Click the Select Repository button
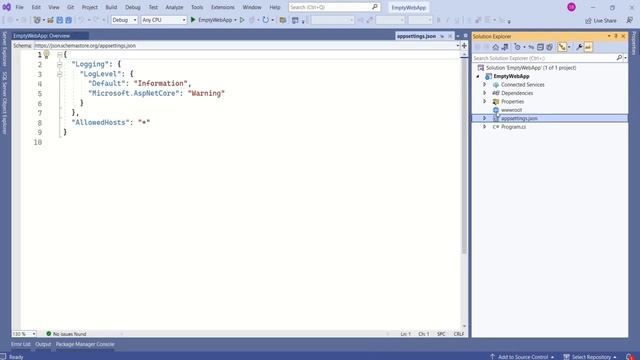Viewport: 640px width, 360px height. point(590,357)
